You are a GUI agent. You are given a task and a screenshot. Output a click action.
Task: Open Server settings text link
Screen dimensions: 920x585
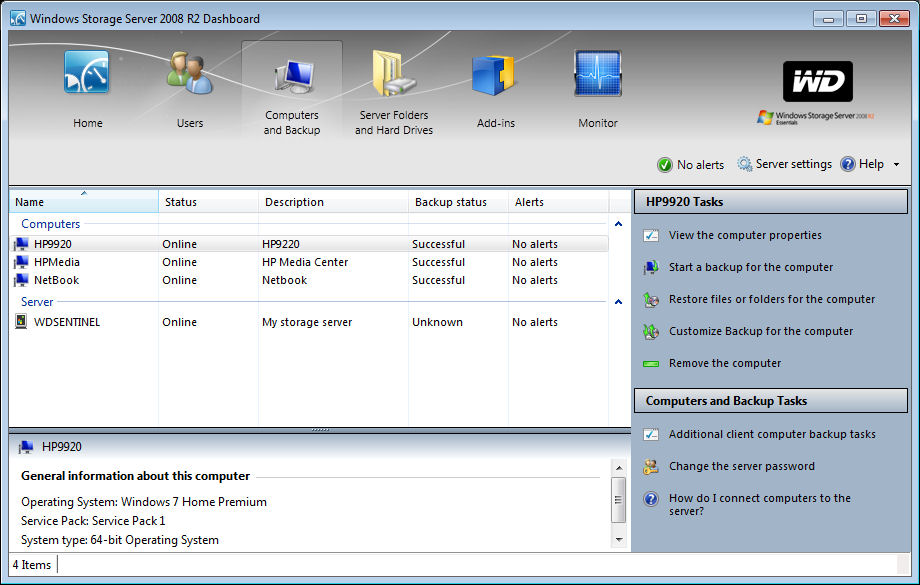tap(793, 164)
